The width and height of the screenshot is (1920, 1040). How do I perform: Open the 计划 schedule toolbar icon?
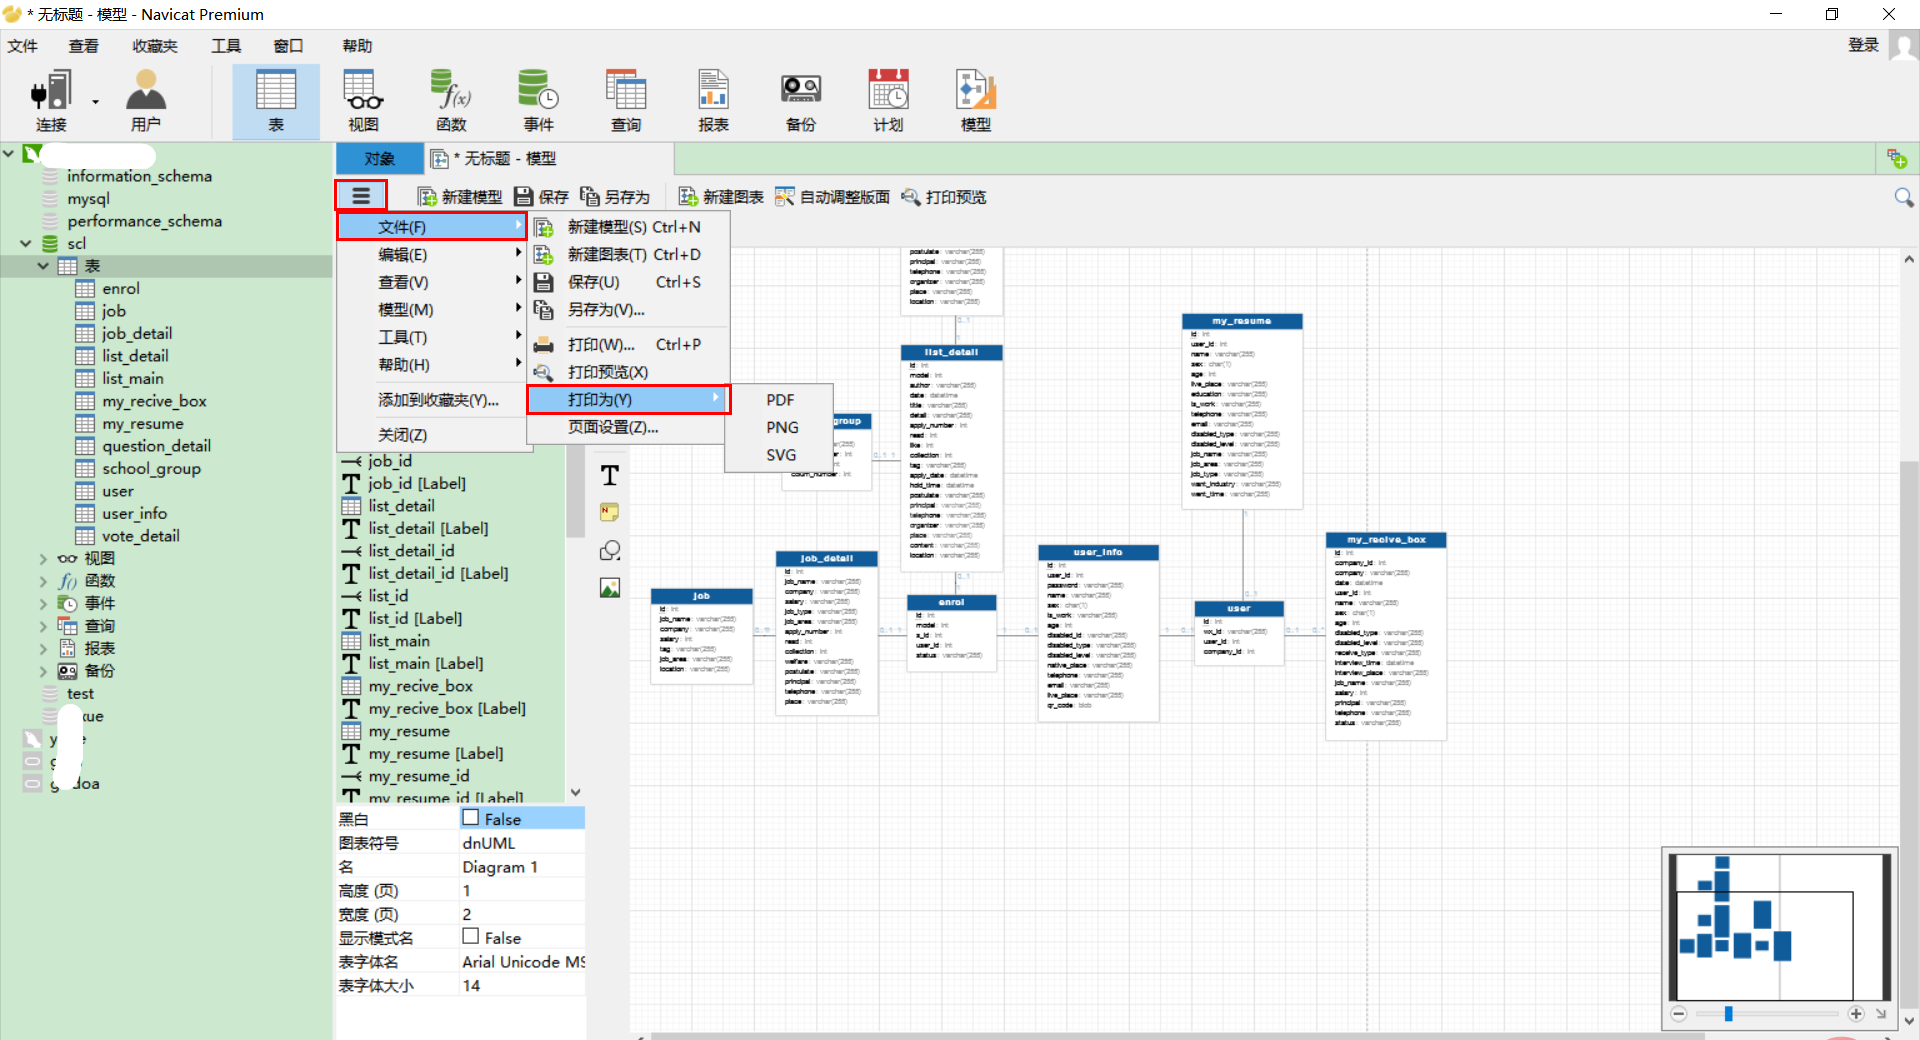click(888, 101)
